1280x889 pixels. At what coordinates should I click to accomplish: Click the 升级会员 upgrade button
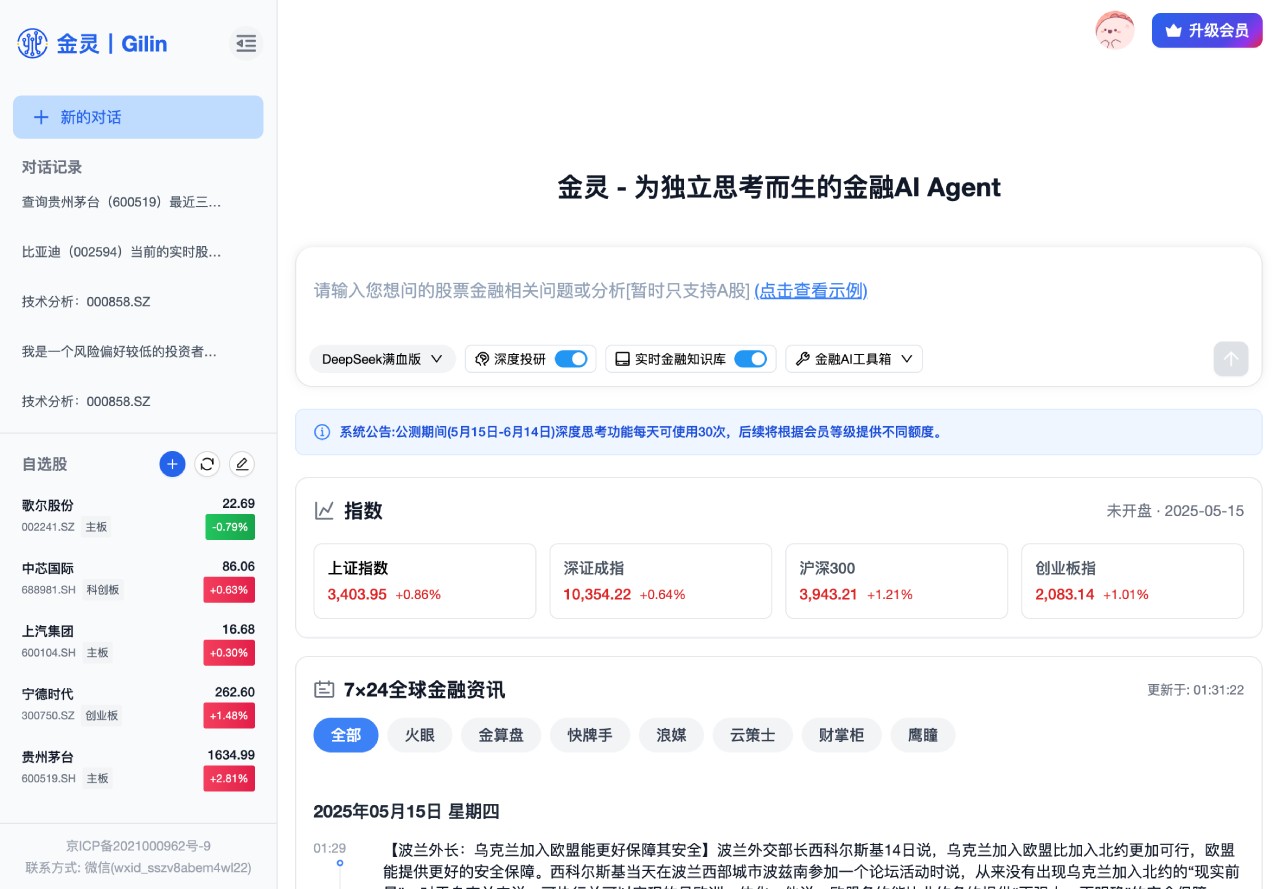pyautogui.click(x=1206, y=31)
